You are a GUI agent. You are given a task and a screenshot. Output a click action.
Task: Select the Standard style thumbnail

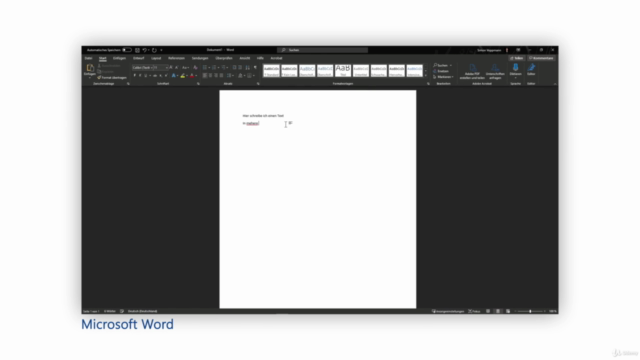coord(271,71)
